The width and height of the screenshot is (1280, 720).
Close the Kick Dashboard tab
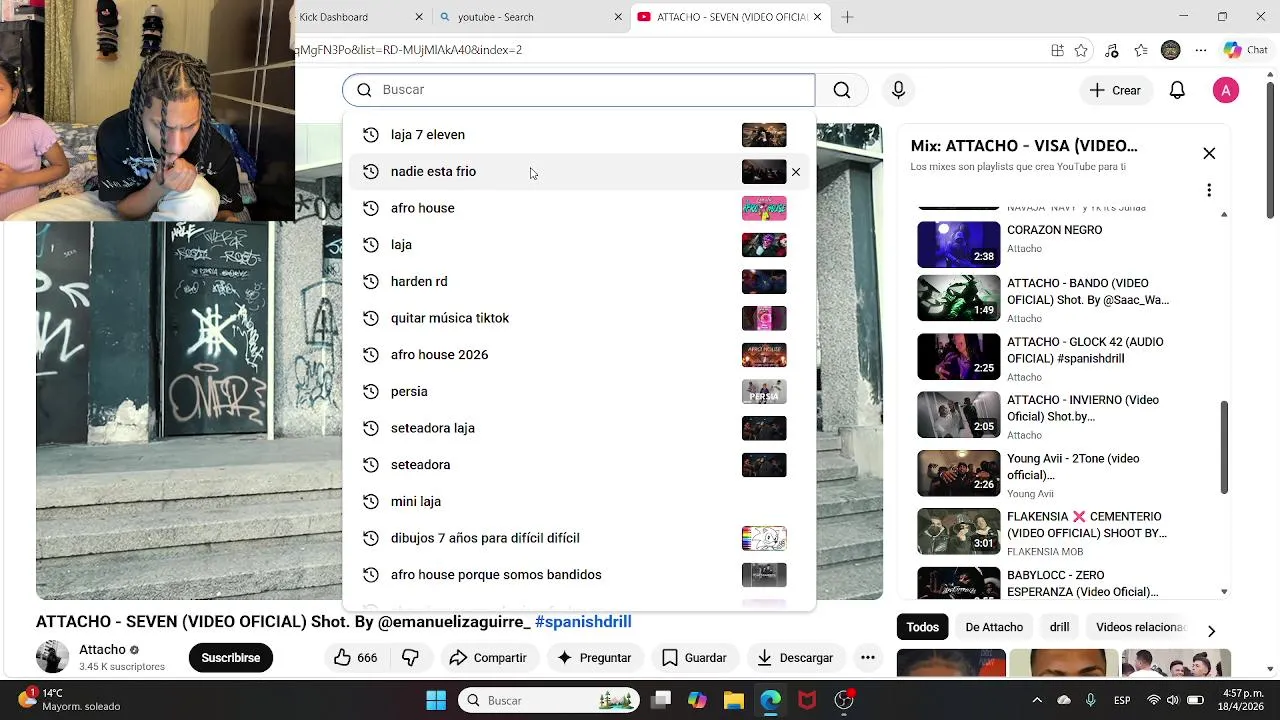tap(419, 17)
